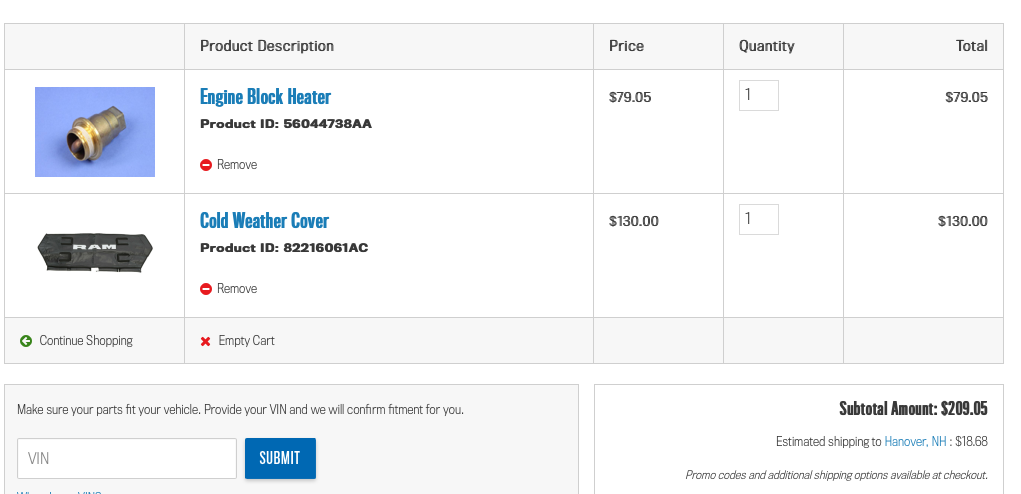Click red remove icon for Engine Block Heater
This screenshot has width=1021, height=494.
coord(206,165)
